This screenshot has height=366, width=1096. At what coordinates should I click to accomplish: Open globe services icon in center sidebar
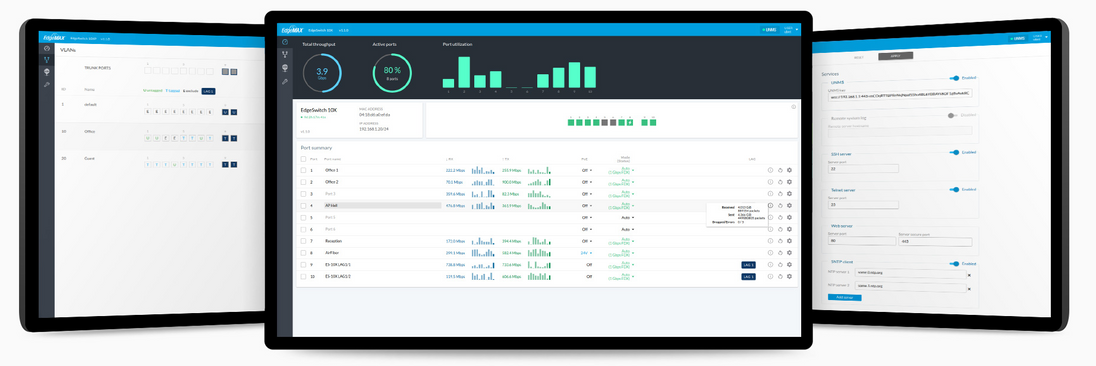(285, 68)
